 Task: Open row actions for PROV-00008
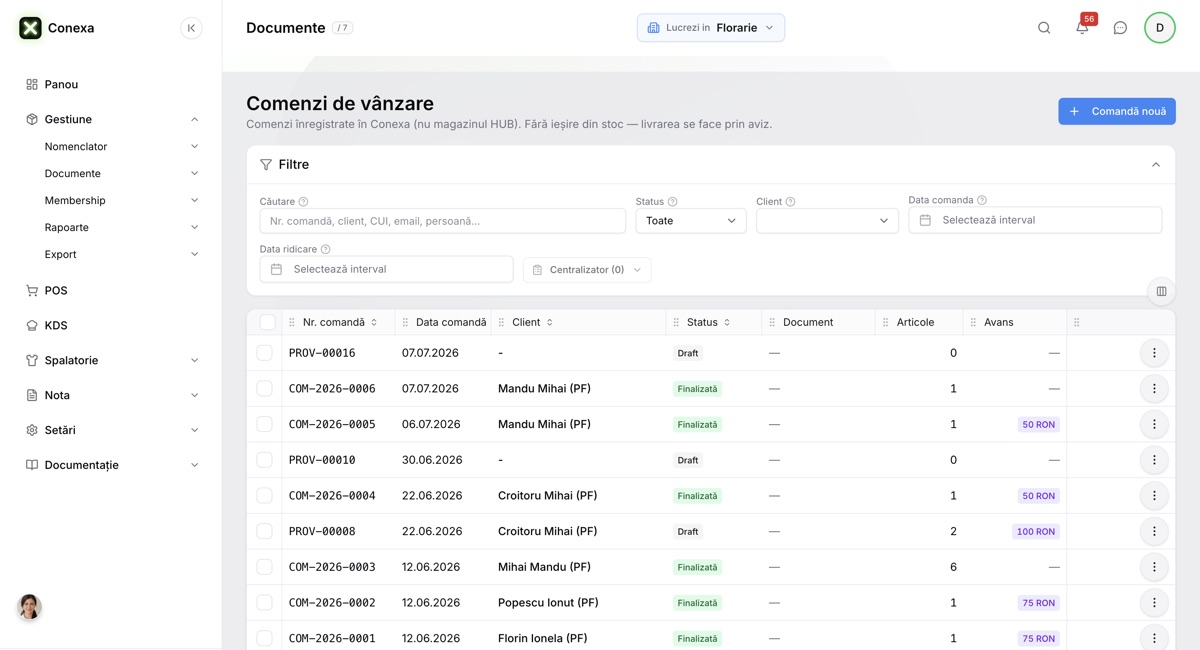[1154, 532]
